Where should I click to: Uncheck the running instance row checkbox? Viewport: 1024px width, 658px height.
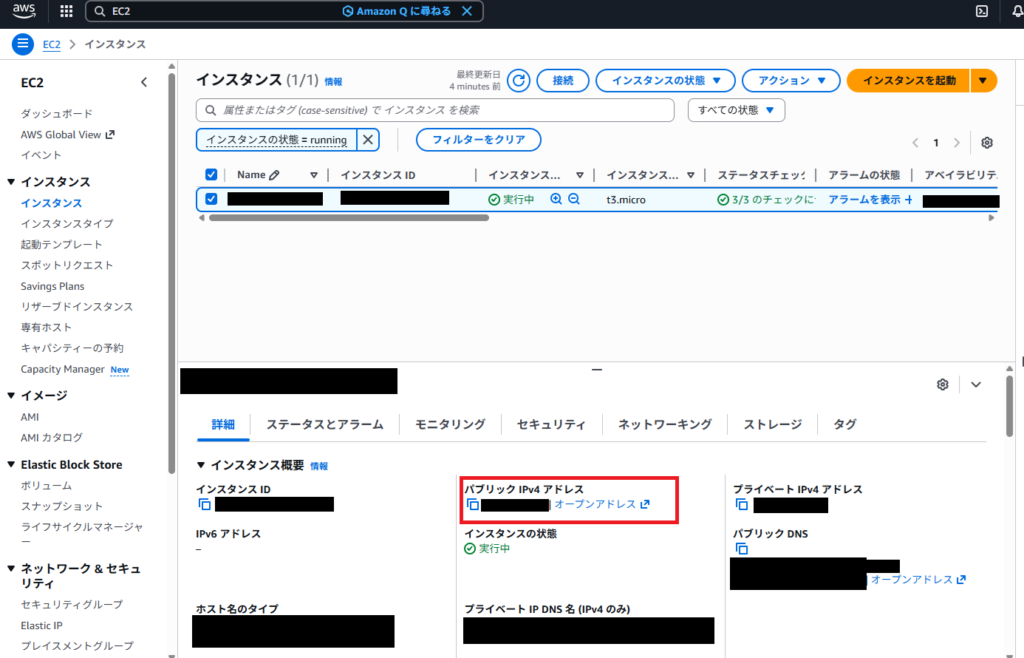pyautogui.click(x=211, y=199)
